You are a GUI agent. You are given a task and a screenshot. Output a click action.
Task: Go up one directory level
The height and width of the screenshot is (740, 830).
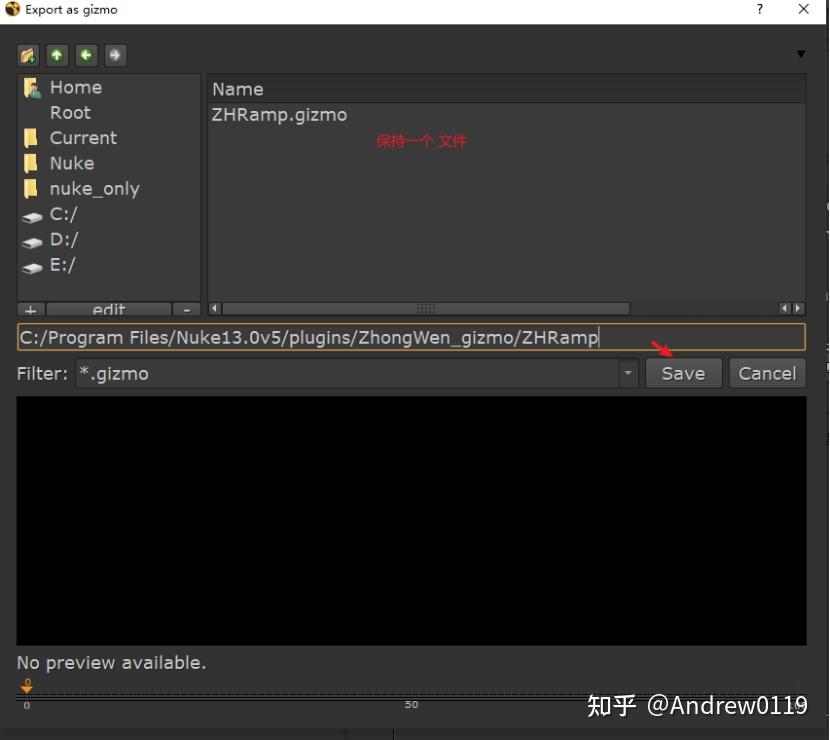[57, 55]
